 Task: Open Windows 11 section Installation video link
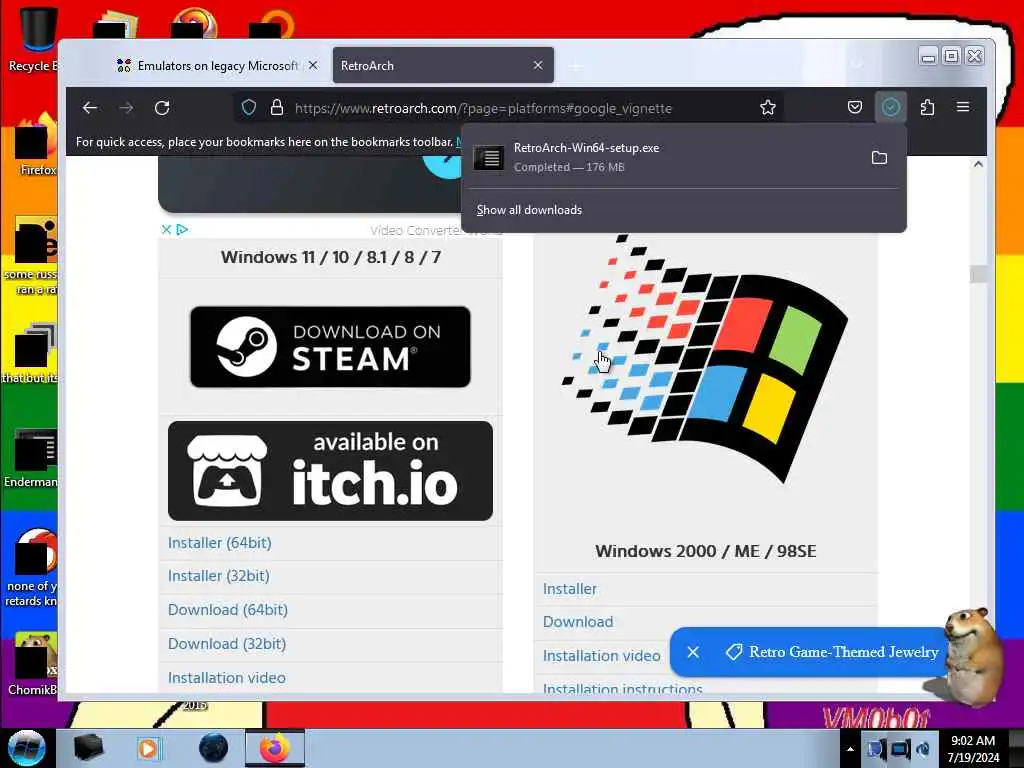click(227, 678)
